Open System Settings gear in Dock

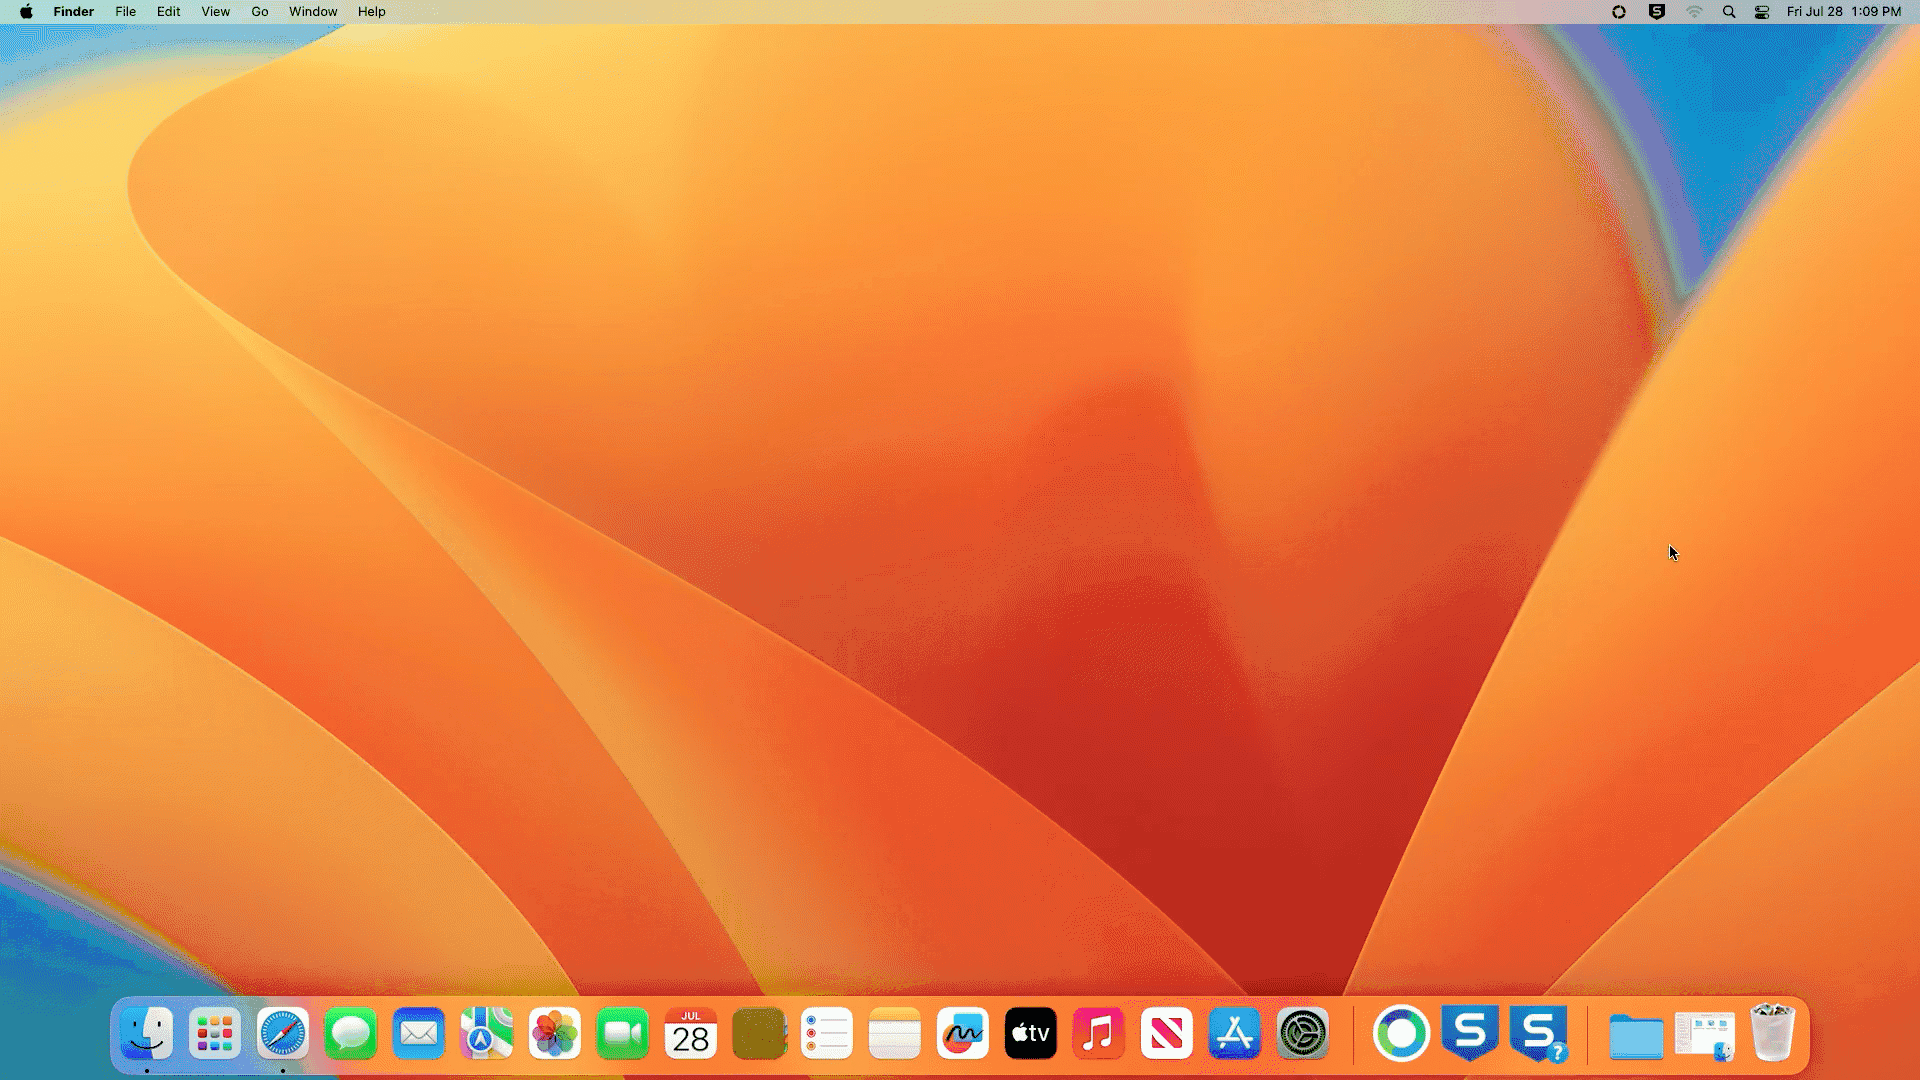click(x=1303, y=1033)
